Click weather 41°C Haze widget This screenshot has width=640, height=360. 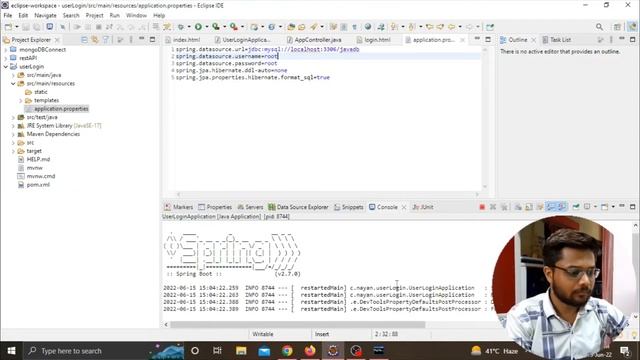pyautogui.click(x=494, y=351)
